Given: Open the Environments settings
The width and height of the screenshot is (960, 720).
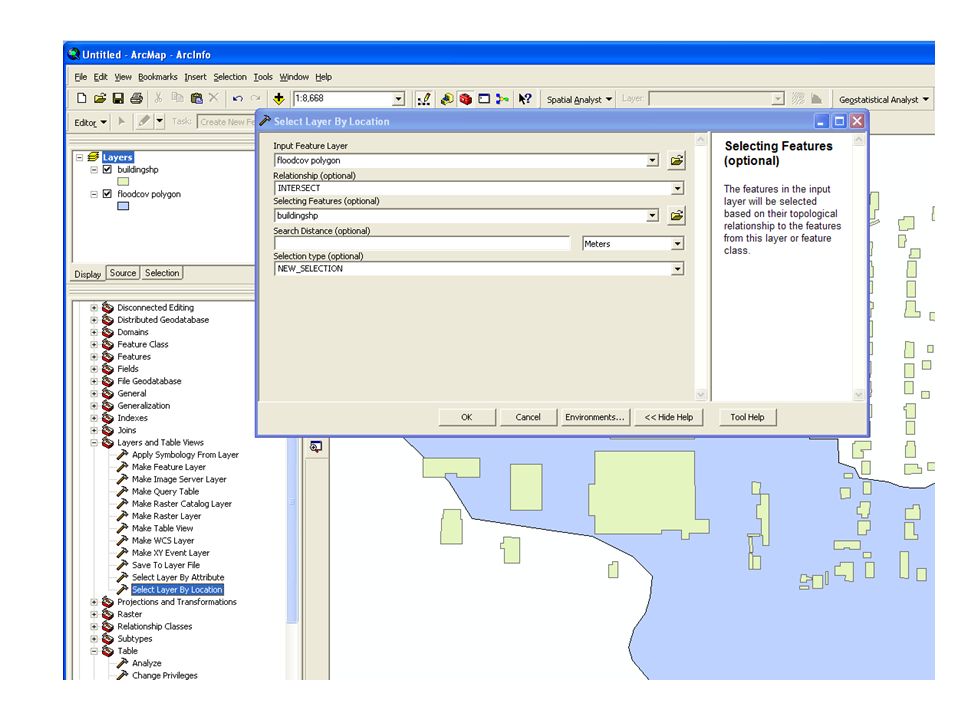Looking at the screenshot, I should (595, 417).
